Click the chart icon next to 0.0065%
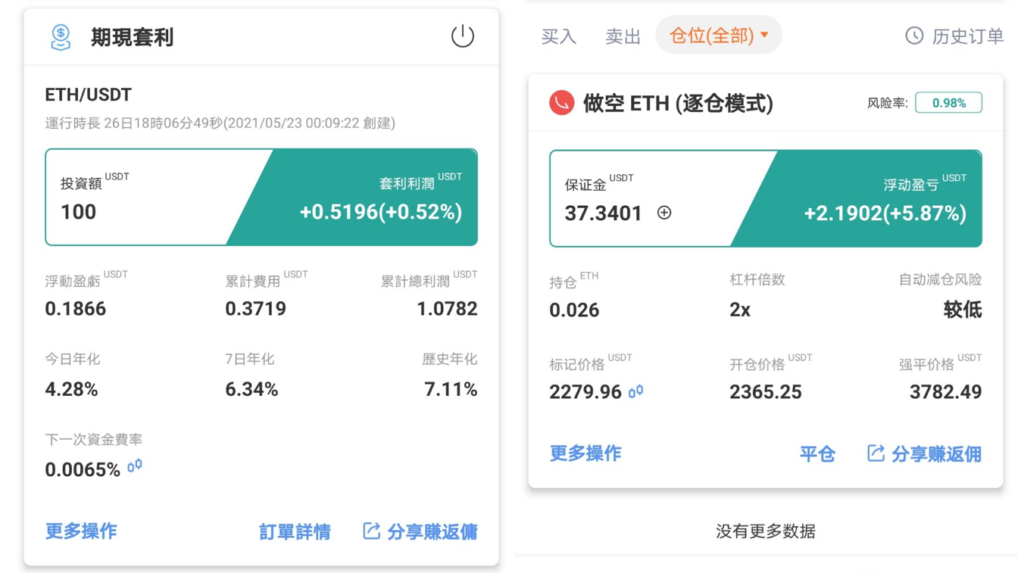The width and height of the screenshot is (1024, 573). (135, 467)
